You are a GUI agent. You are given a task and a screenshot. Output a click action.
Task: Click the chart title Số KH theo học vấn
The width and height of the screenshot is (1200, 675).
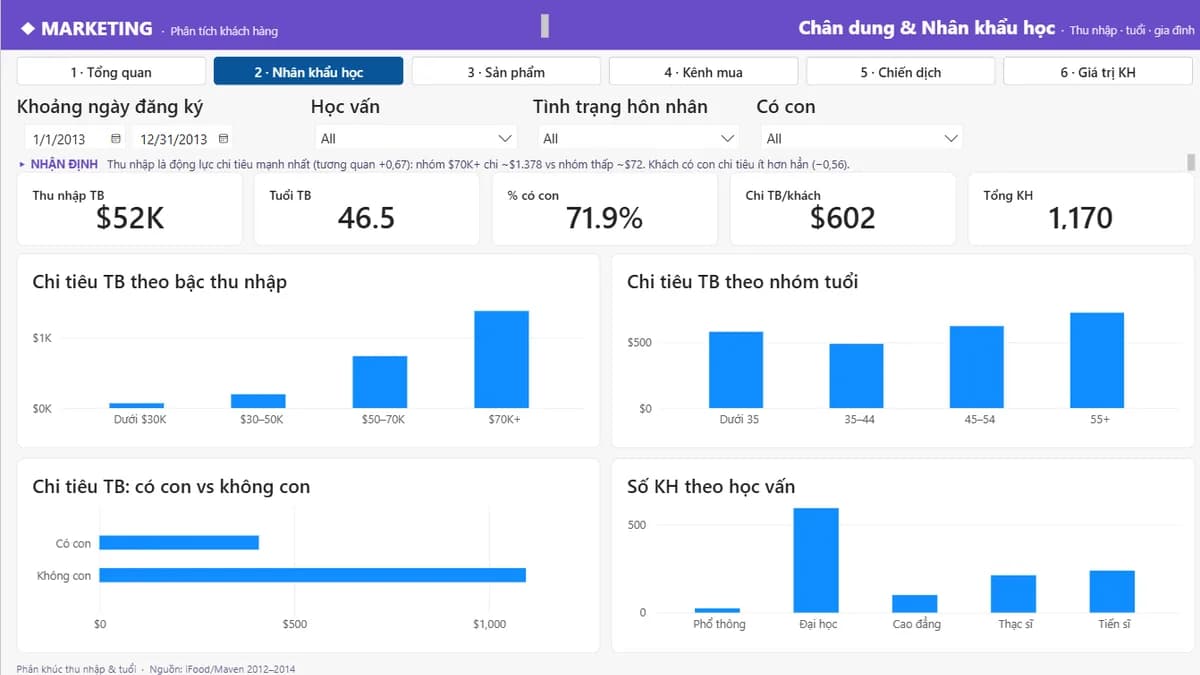[711, 487]
